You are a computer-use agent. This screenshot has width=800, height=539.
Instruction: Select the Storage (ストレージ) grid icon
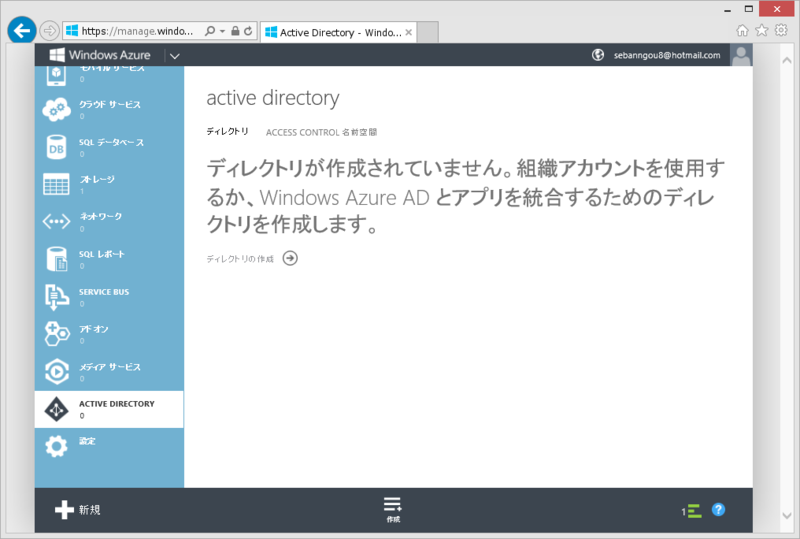point(56,184)
